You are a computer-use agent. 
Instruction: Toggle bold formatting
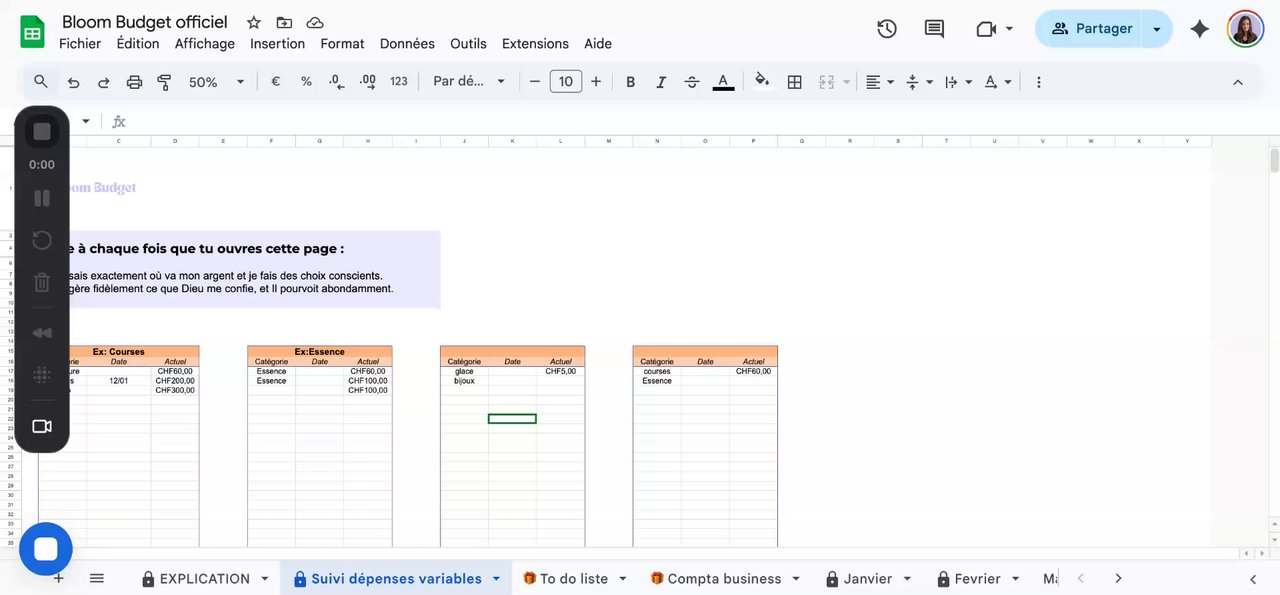click(x=630, y=82)
